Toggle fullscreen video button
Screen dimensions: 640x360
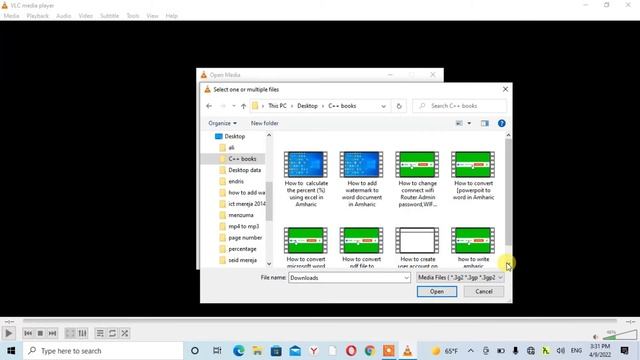coord(70,333)
